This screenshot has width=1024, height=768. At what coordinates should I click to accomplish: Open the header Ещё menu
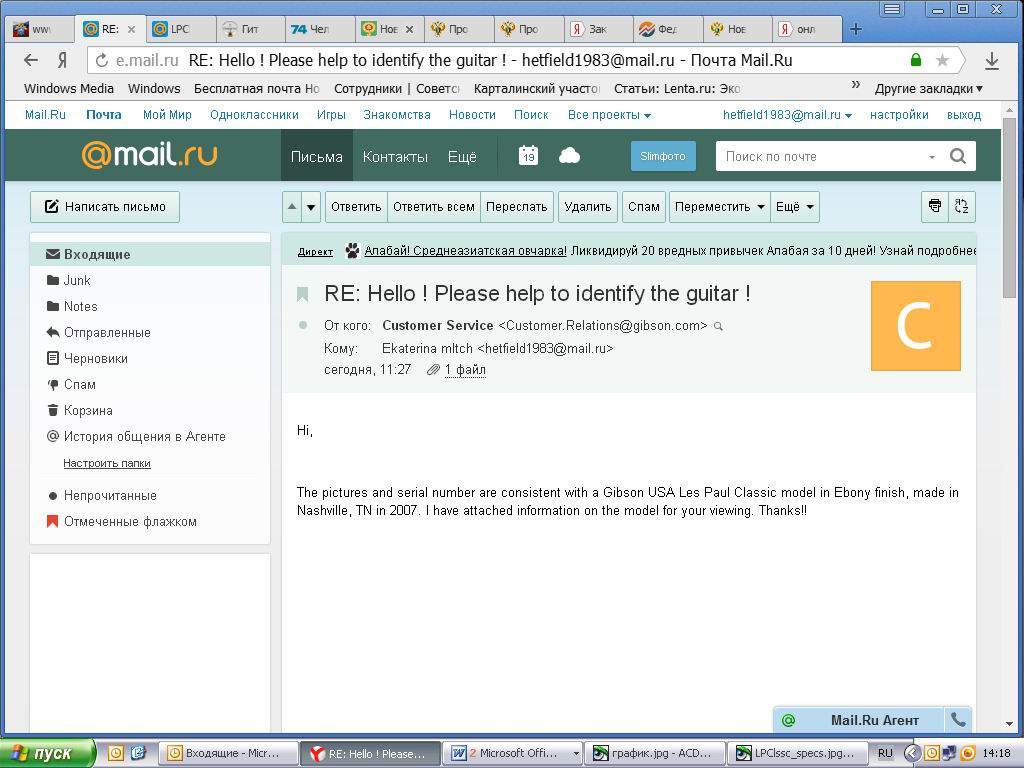[462, 156]
